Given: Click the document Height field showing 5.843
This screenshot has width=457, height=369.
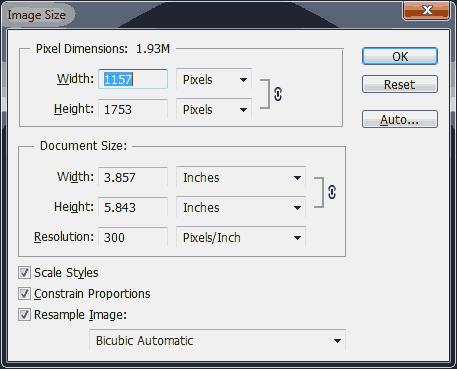Looking at the screenshot, I should coord(133,207).
